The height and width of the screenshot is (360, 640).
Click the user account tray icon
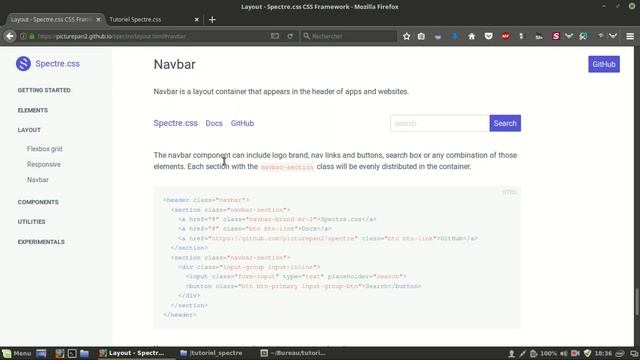click(x=511, y=353)
